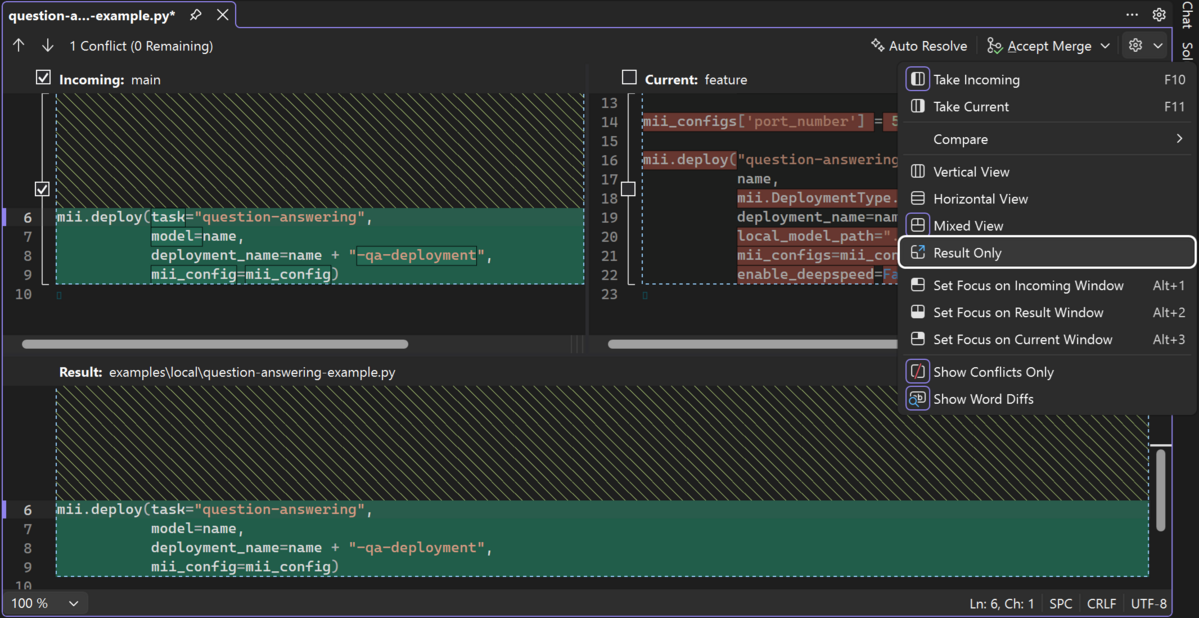This screenshot has height=618, width=1199.
Task: Click the Vertical View icon
Action: [x=918, y=172]
